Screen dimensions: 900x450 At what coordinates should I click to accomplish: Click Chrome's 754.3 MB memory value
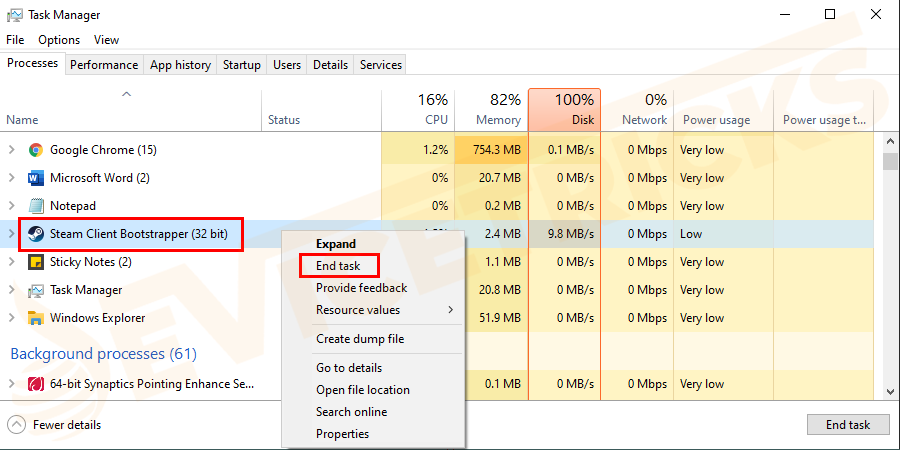click(x=497, y=150)
